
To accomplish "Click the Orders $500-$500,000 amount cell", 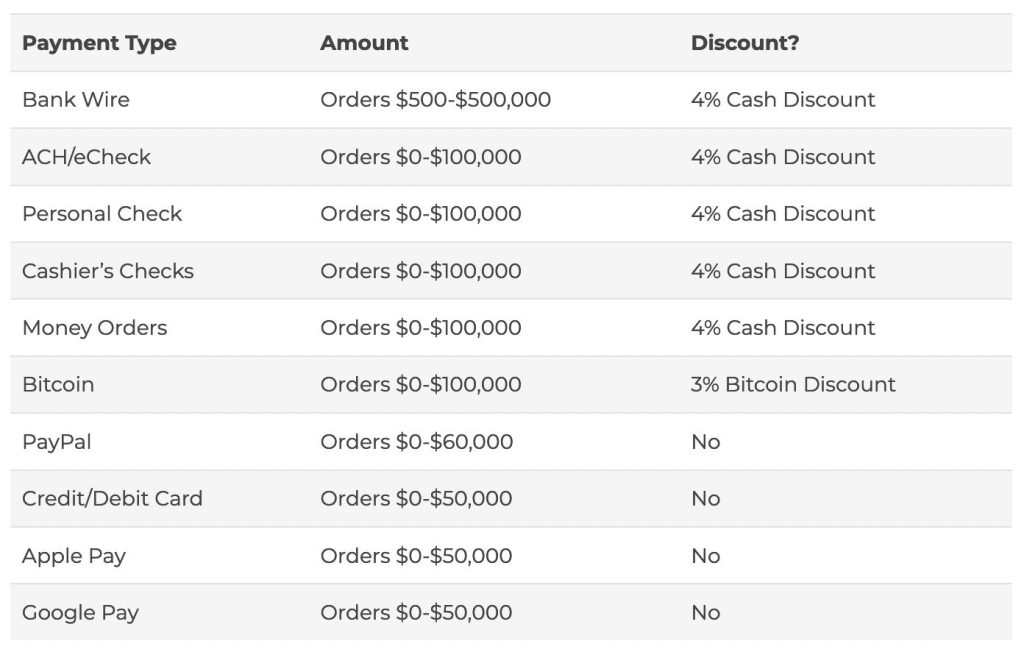I will [435, 100].
